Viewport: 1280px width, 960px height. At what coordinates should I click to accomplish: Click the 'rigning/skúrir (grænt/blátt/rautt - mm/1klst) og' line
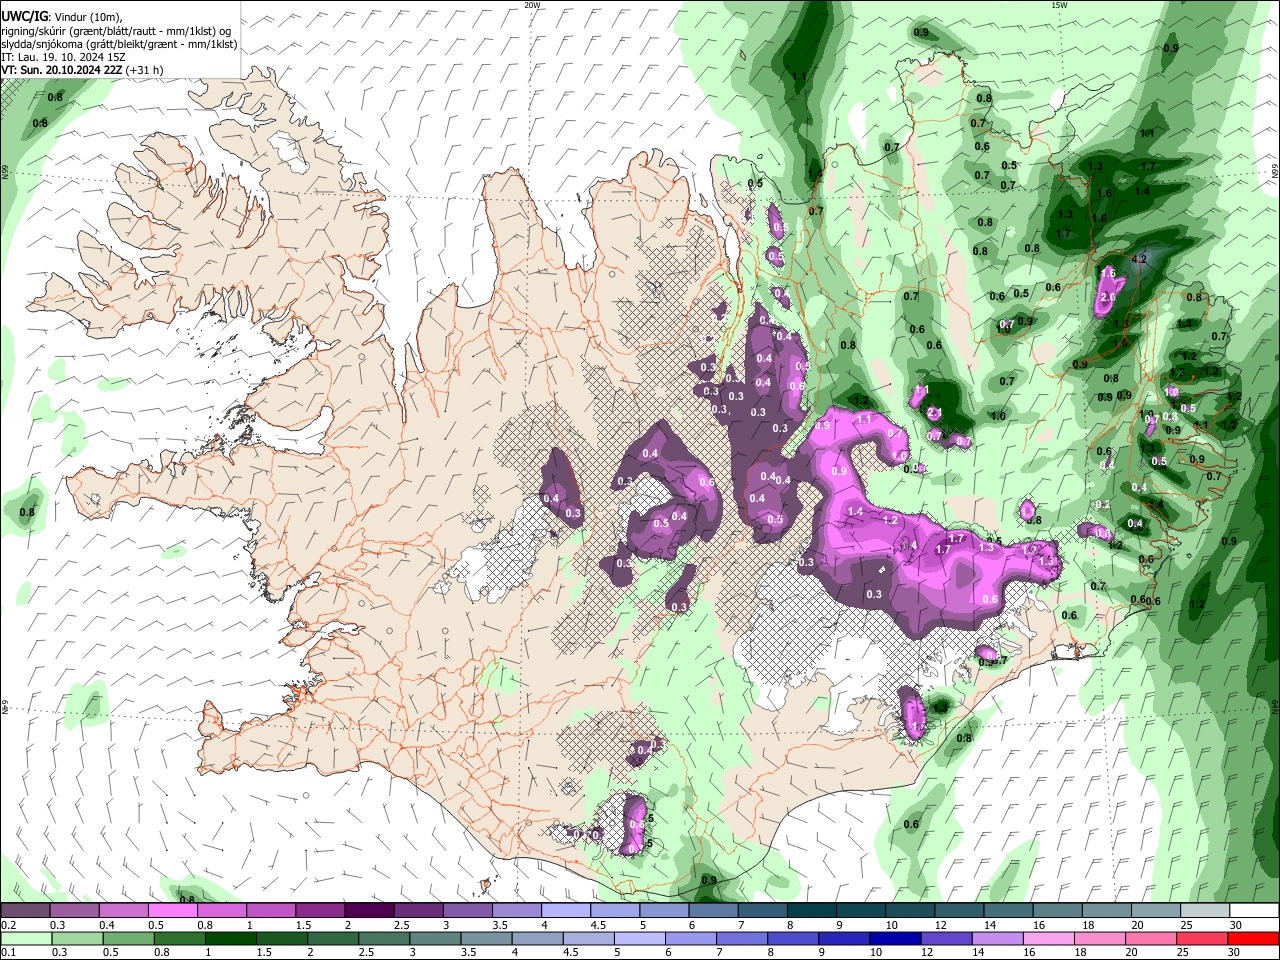[x=115, y=30]
